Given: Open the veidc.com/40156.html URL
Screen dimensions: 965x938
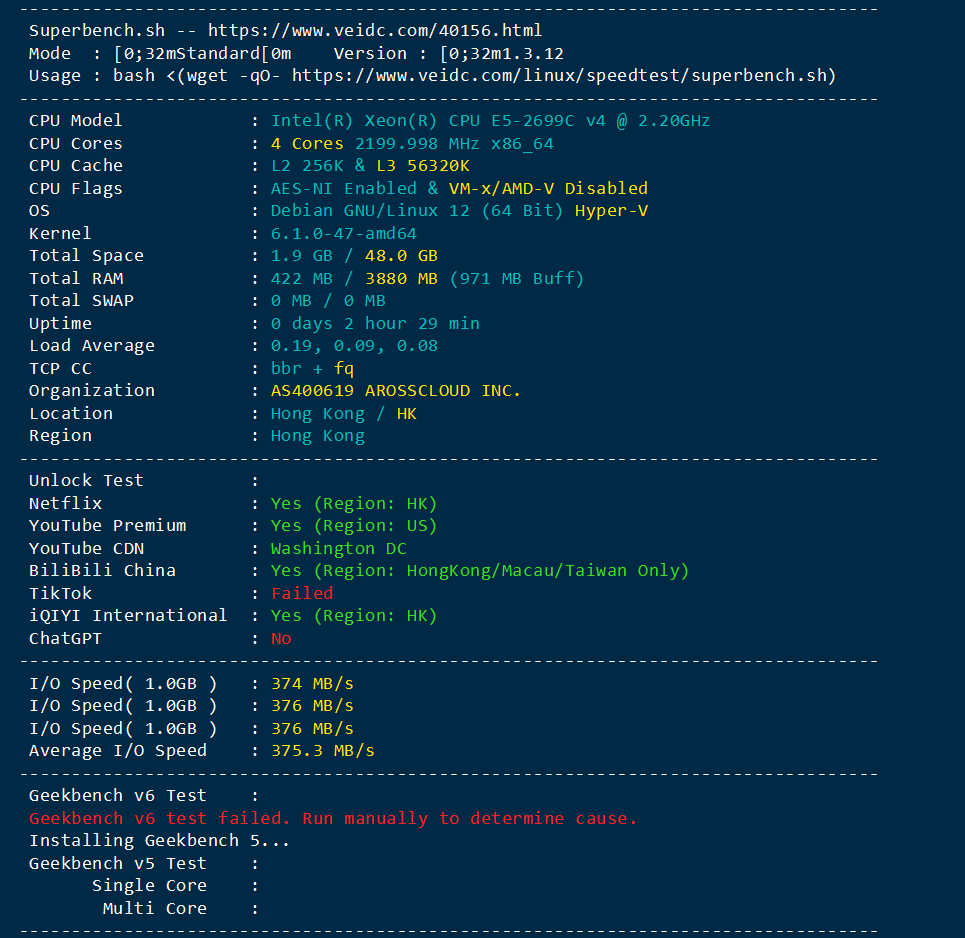Looking at the screenshot, I should pos(375,31).
